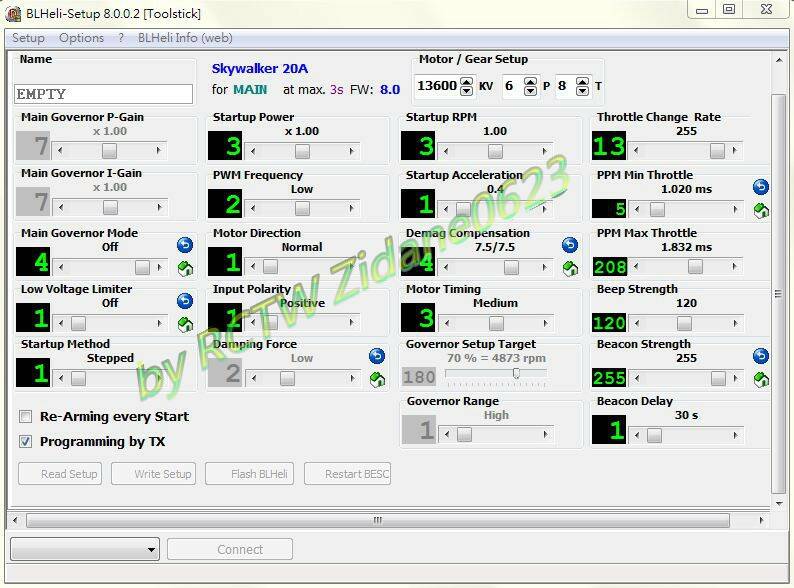Click right arrow of PPM Max Throttle slider
Image resolution: width=794 pixels, height=588 pixels.
click(x=735, y=266)
